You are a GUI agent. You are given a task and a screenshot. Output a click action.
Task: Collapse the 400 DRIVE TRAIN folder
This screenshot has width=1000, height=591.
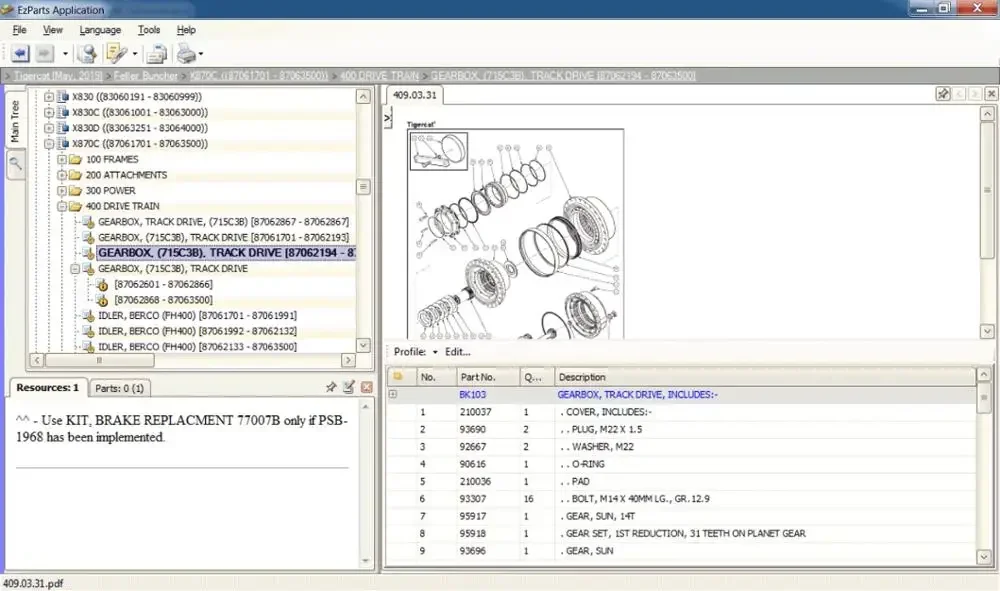(61, 206)
